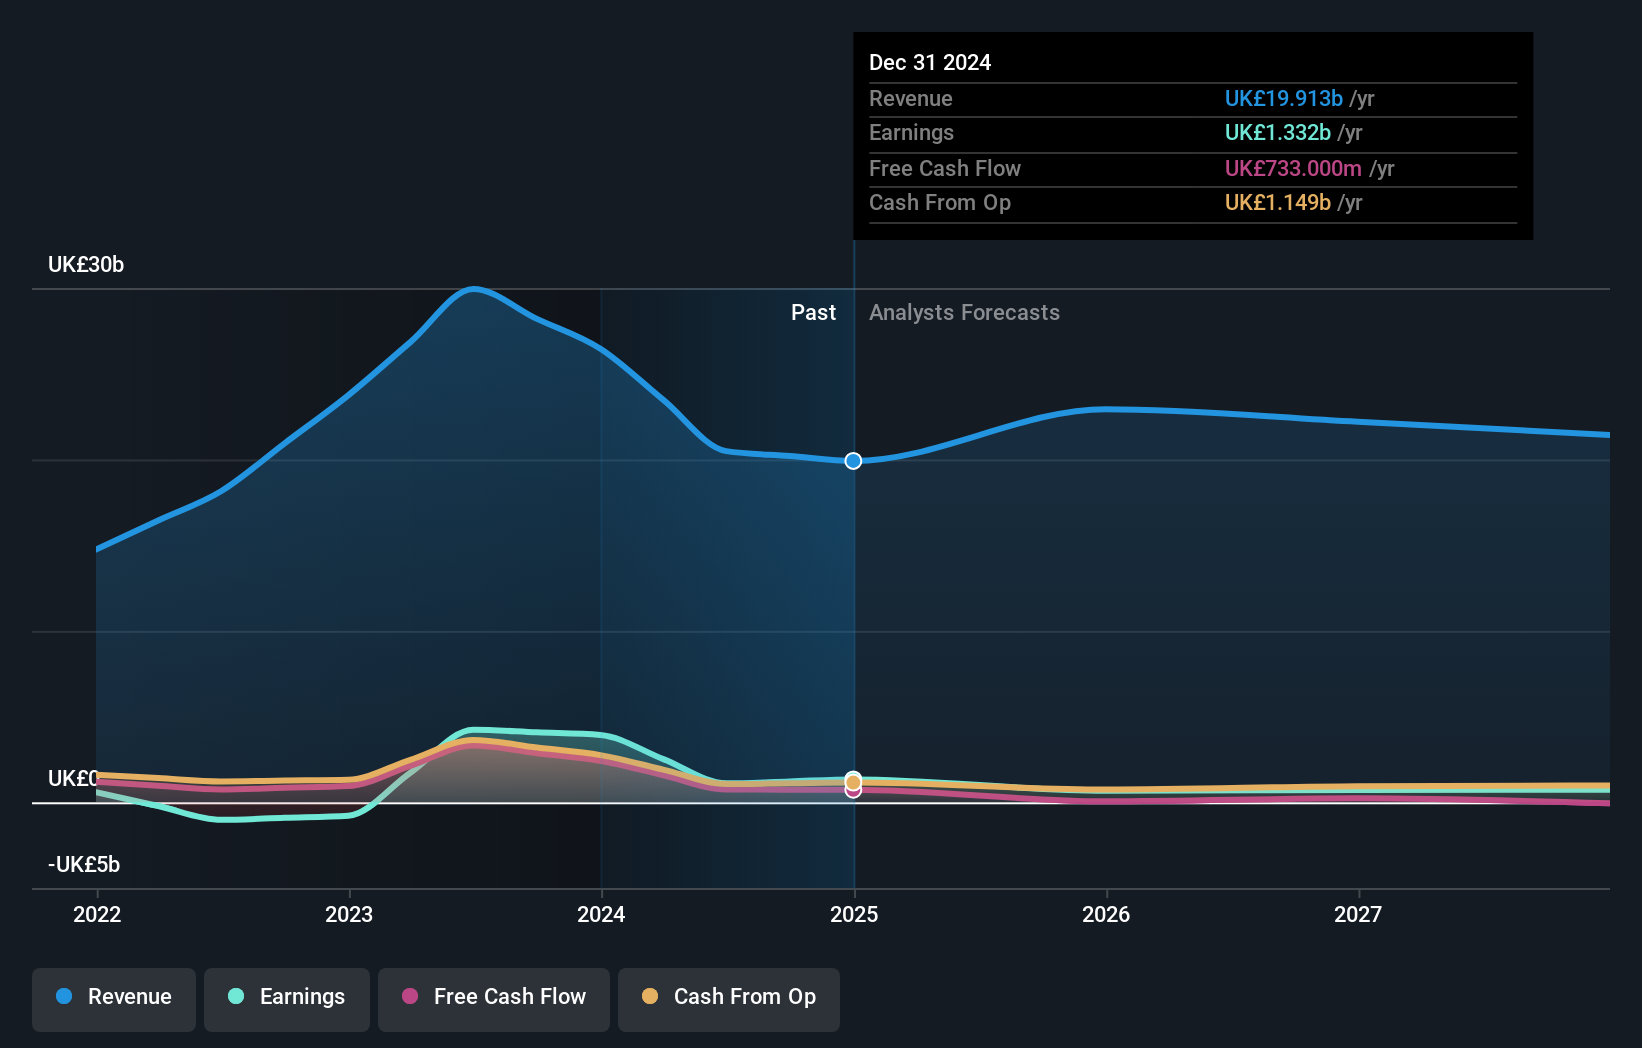Click the Earnings value UK£1.332b

click(1278, 133)
